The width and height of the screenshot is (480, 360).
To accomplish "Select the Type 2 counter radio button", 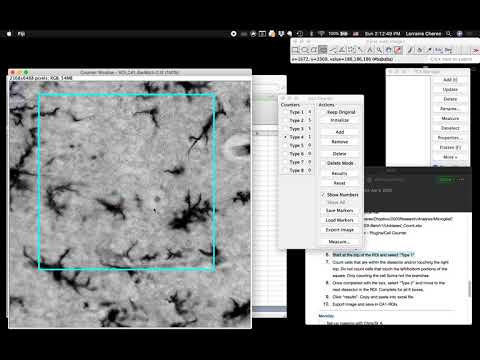I will click(x=285, y=120).
